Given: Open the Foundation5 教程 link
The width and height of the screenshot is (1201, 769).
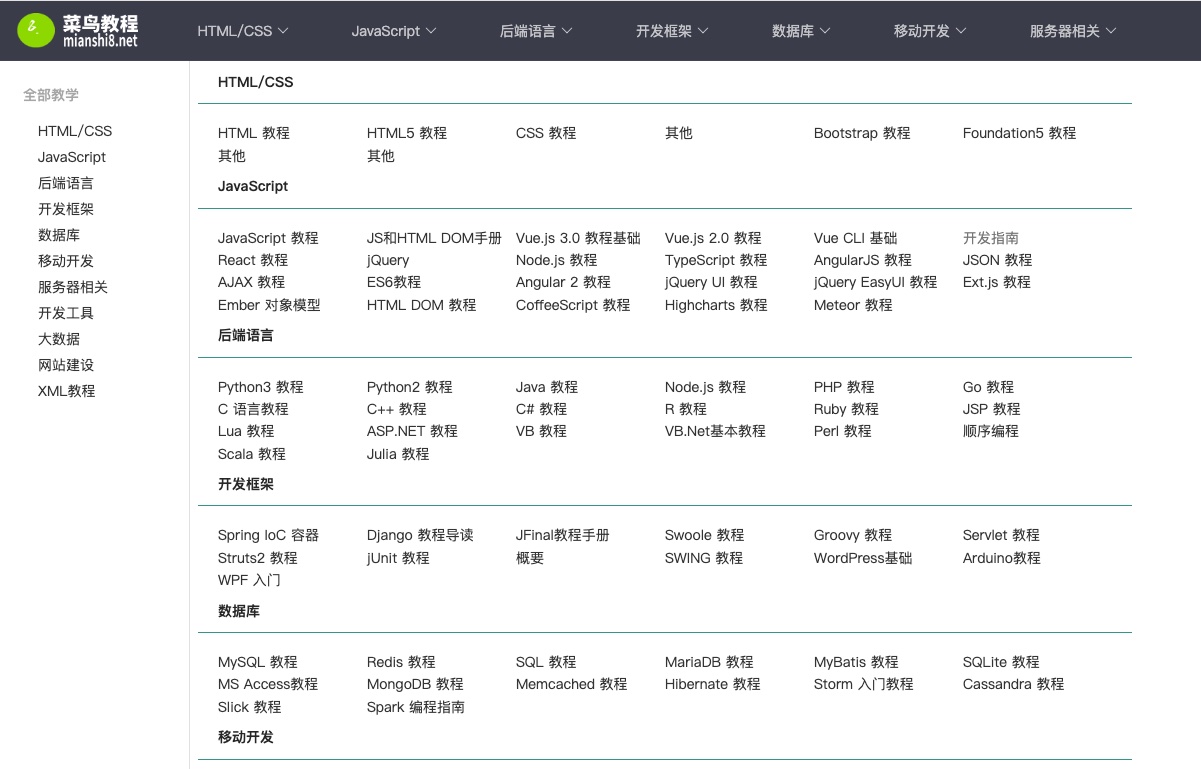Looking at the screenshot, I should pyautogui.click(x=1019, y=133).
